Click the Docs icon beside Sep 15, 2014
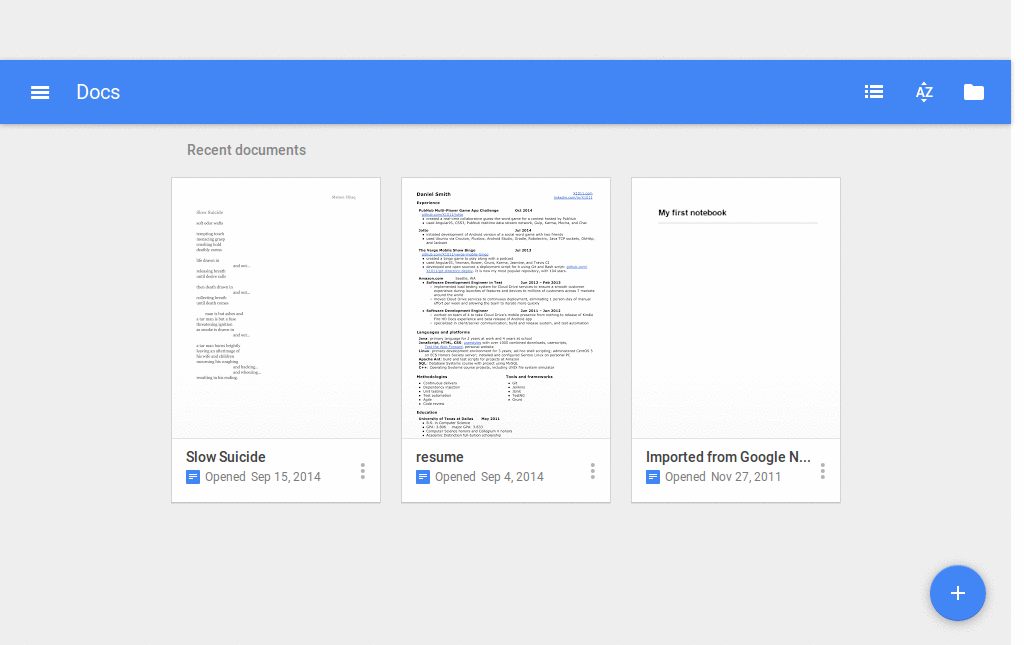 click(193, 477)
